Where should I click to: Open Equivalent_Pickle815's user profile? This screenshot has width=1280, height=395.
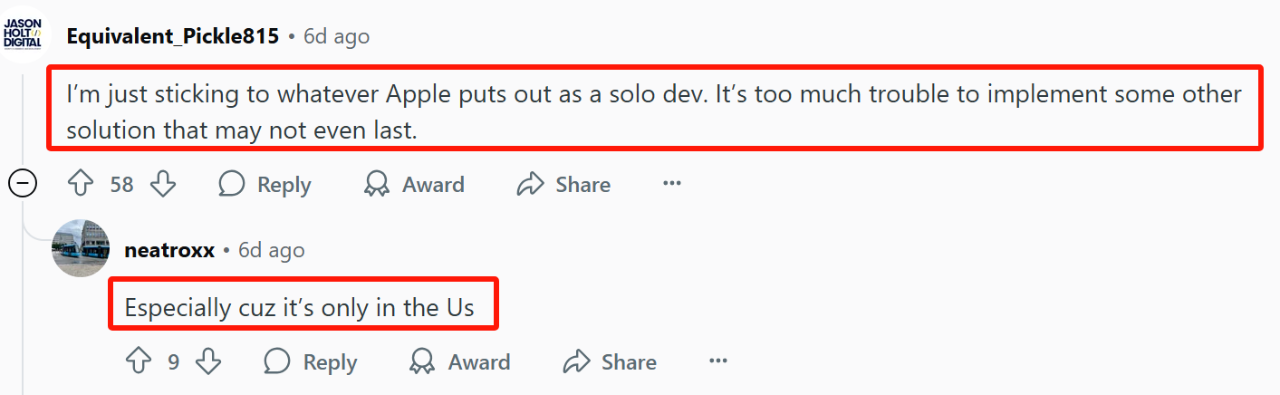pos(173,37)
